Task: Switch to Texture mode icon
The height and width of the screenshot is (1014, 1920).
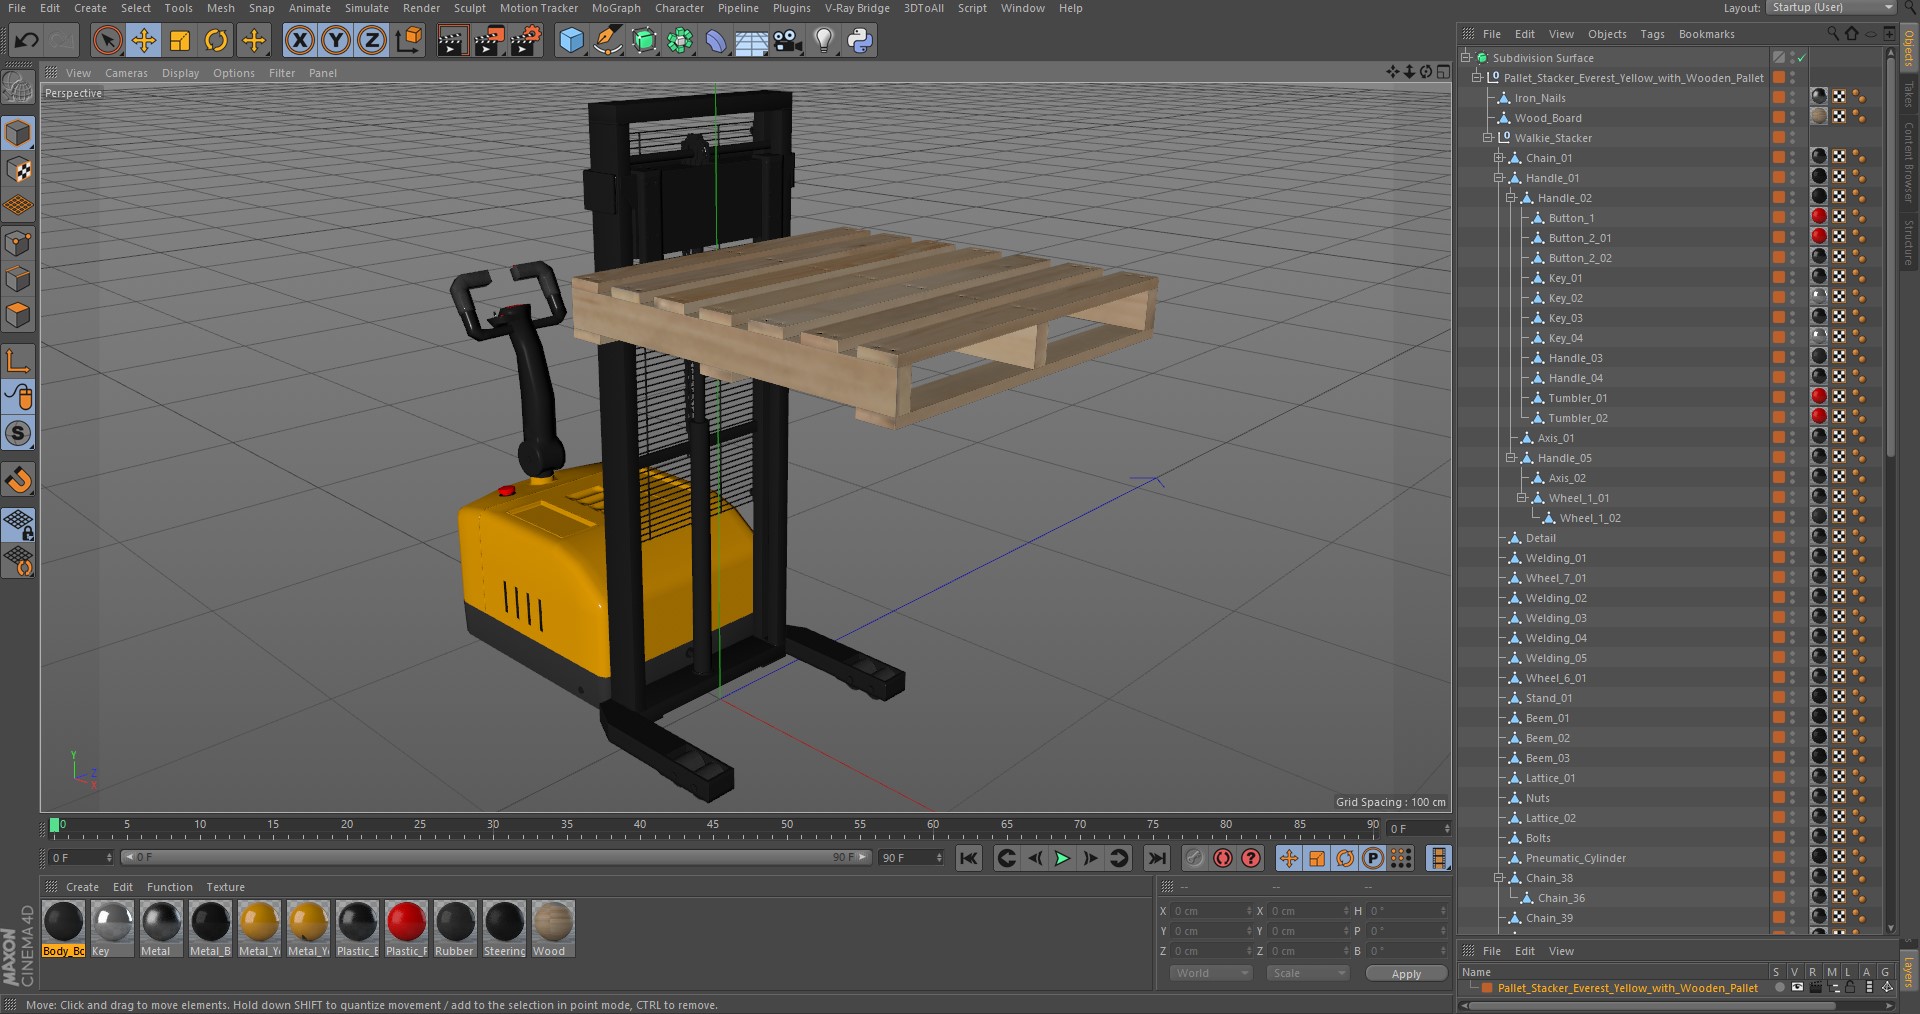Action: point(18,169)
